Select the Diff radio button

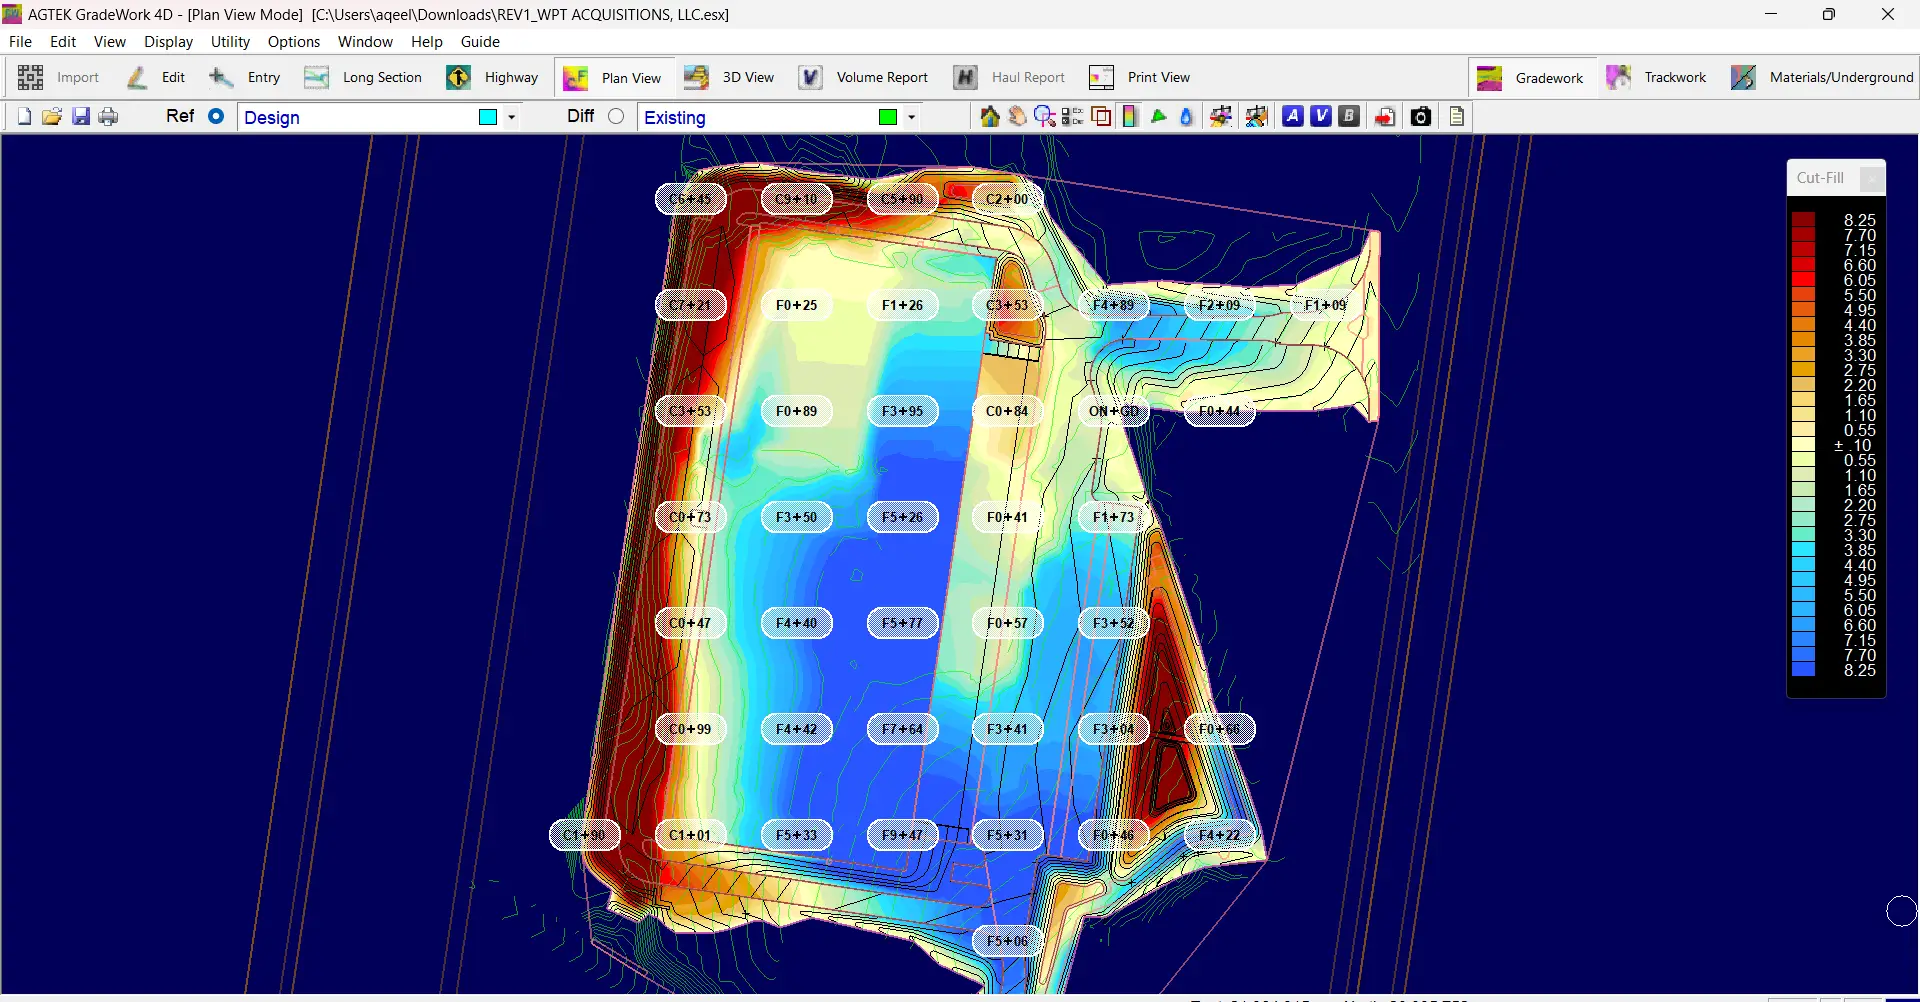[x=616, y=116]
